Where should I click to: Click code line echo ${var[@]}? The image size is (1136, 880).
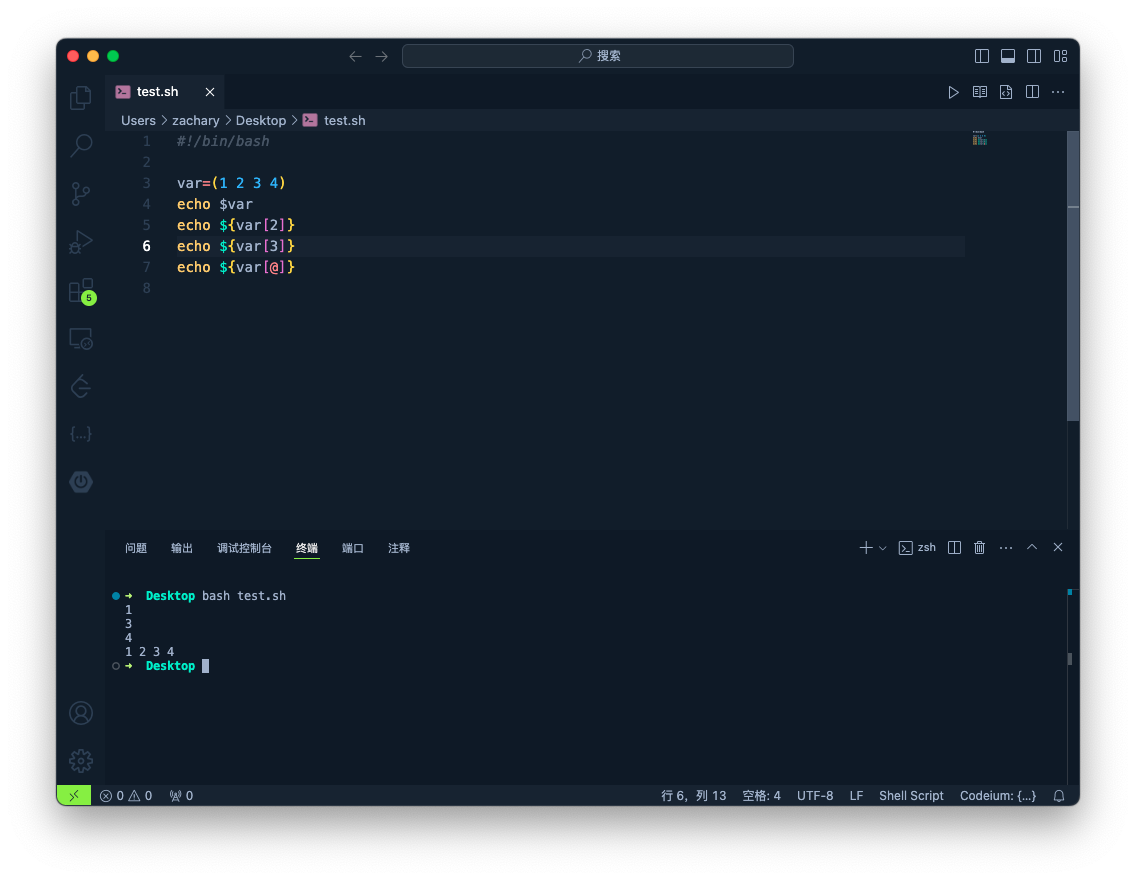tap(235, 267)
